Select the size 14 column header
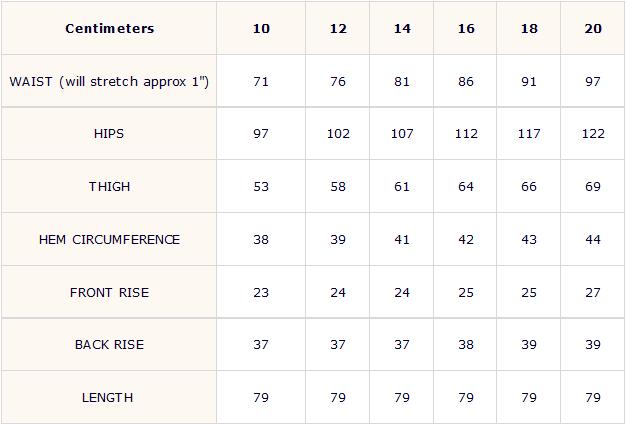 pos(402,28)
